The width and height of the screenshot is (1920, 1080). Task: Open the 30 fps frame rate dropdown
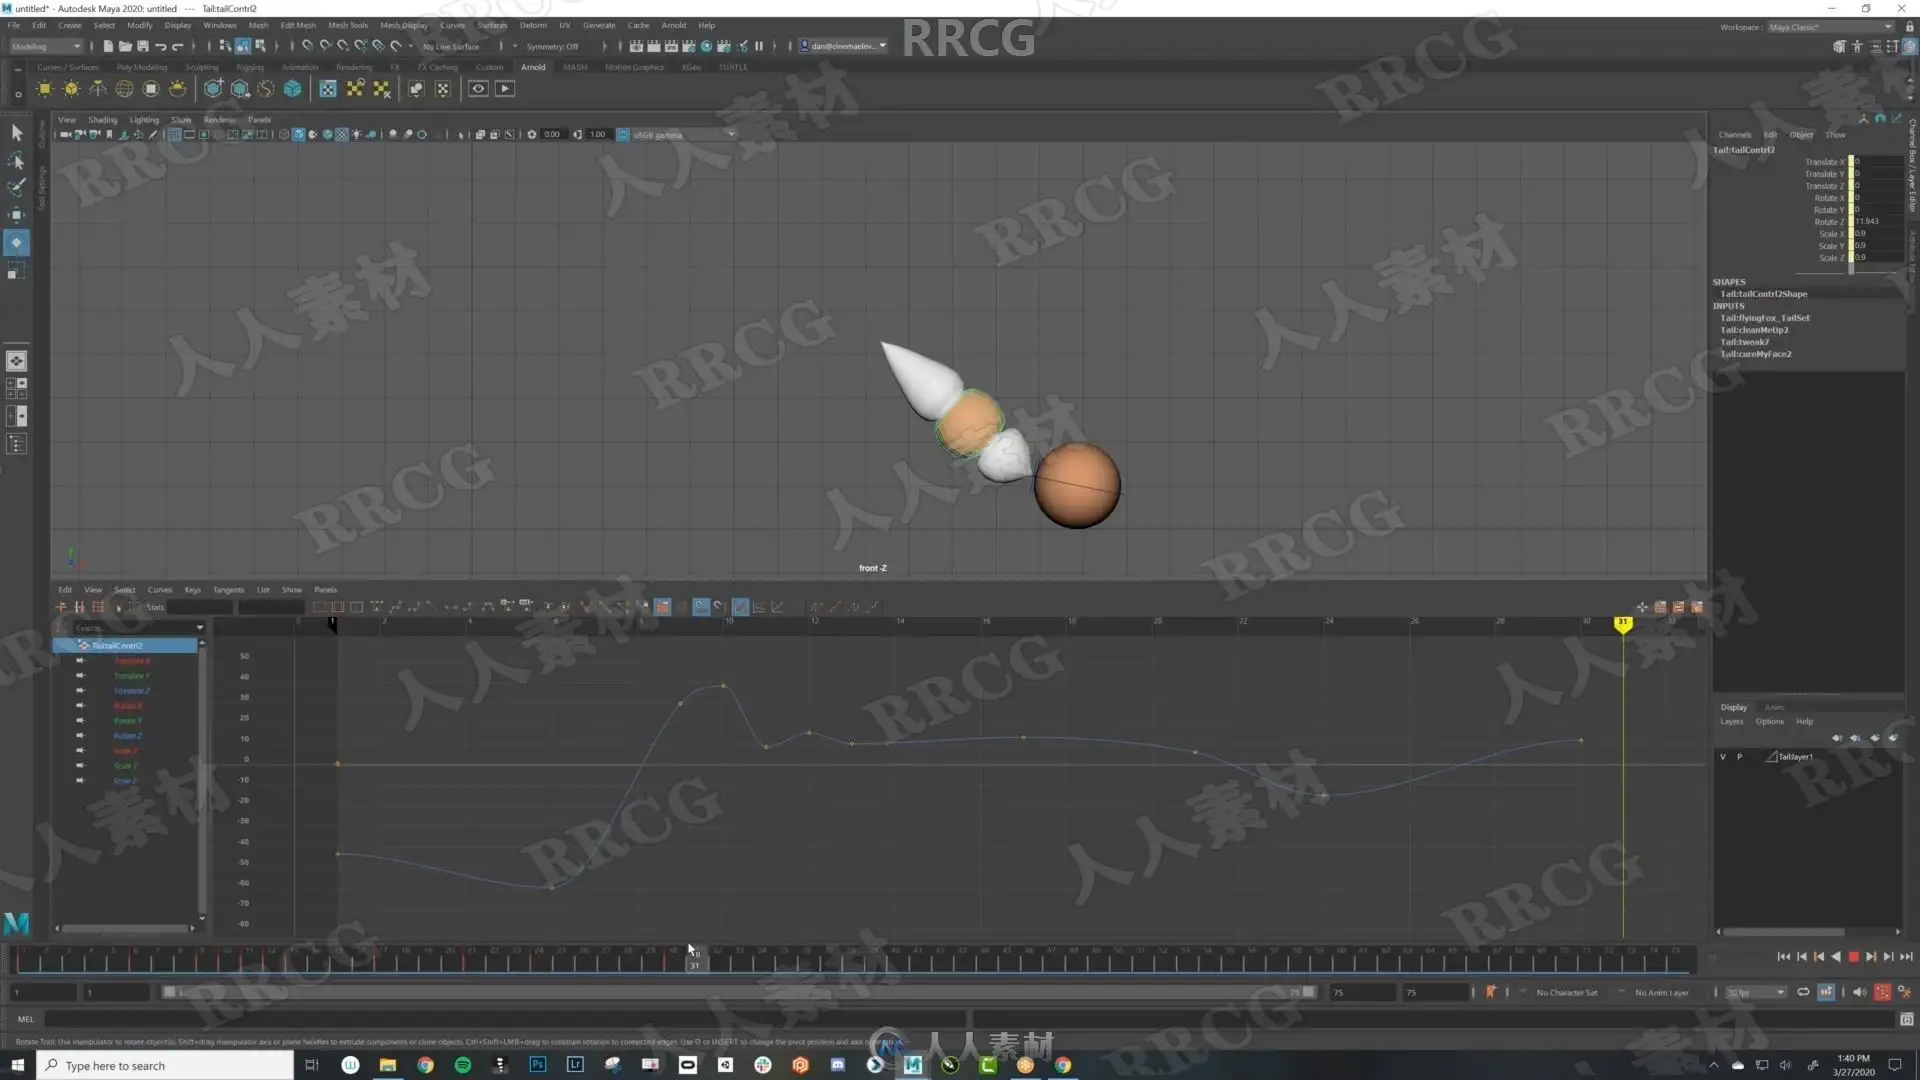pos(1756,992)
